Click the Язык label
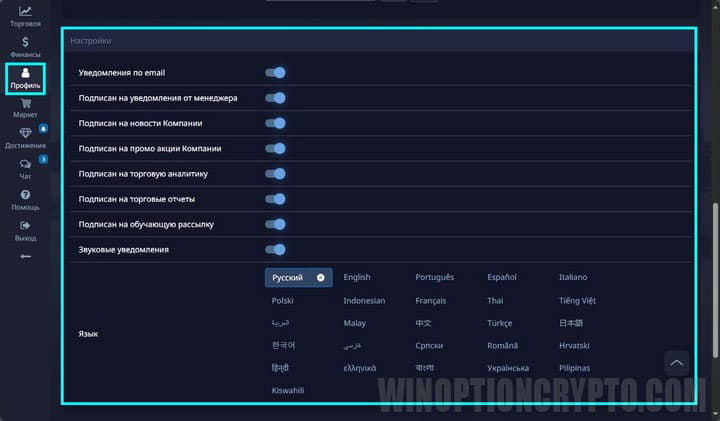Screen dimensions: 720x421 click(88, 334)
